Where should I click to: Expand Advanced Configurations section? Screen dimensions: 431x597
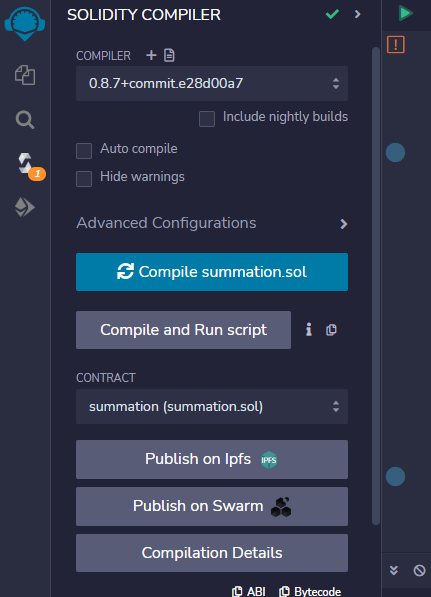pyautogui.click(x=212, y=223)
